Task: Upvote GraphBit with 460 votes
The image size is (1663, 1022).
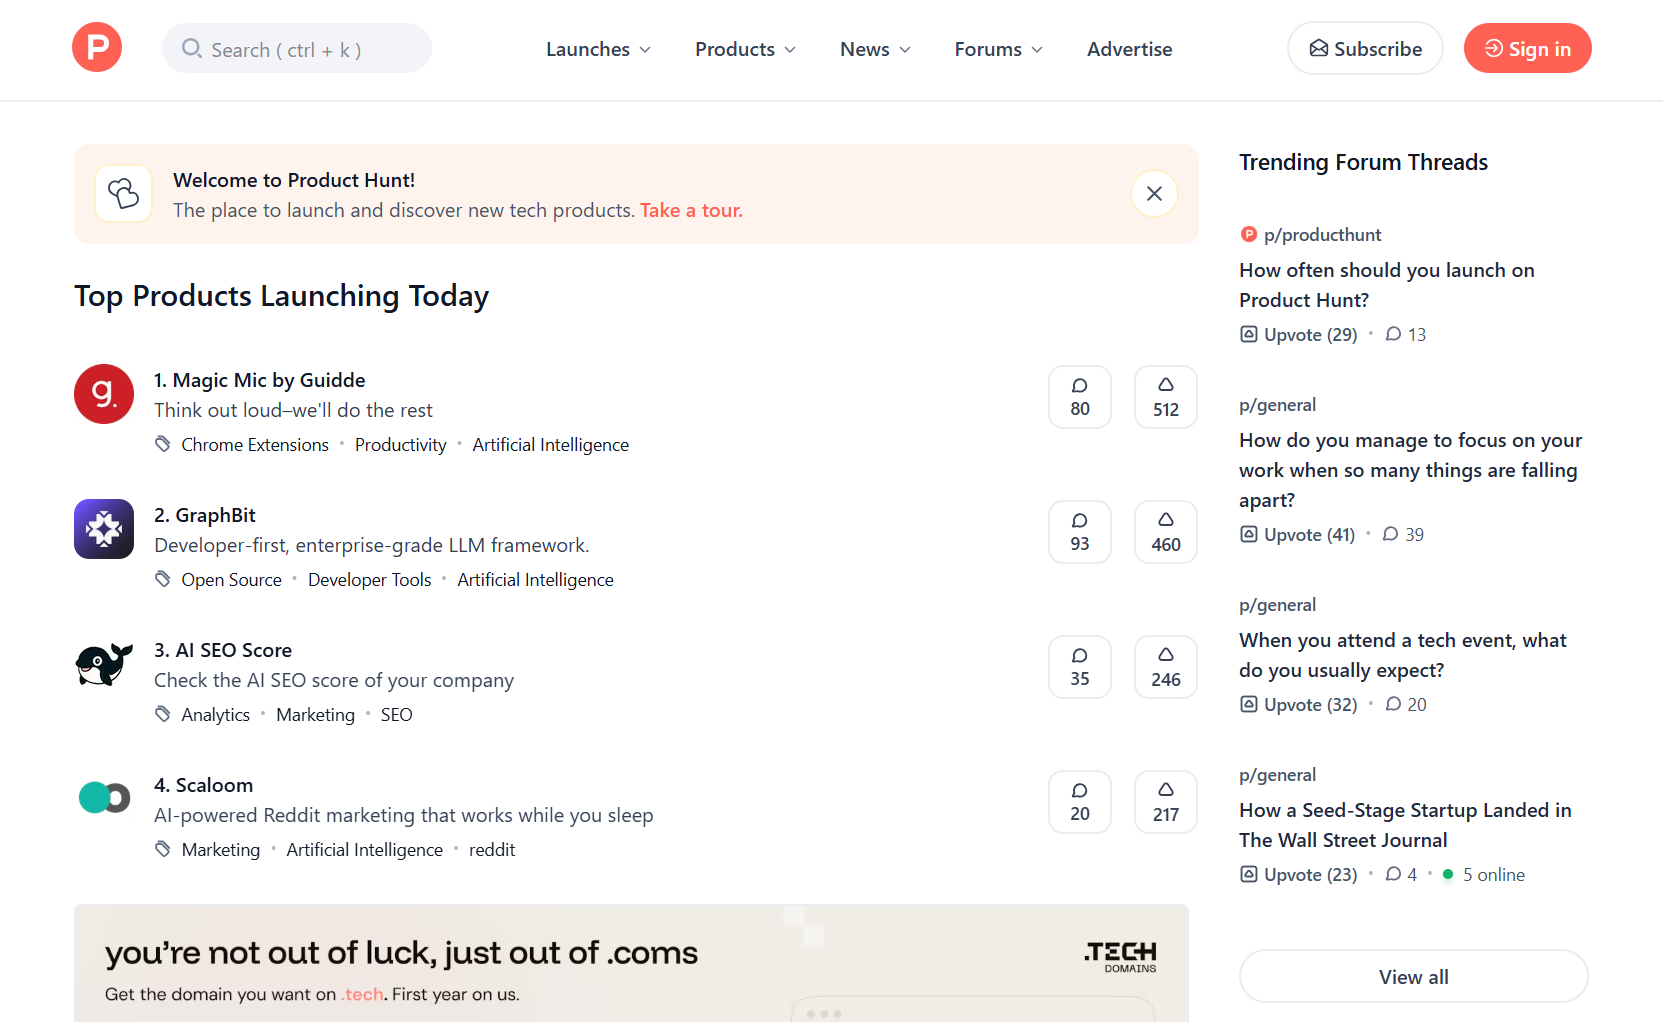Action: coord(1165,532)
